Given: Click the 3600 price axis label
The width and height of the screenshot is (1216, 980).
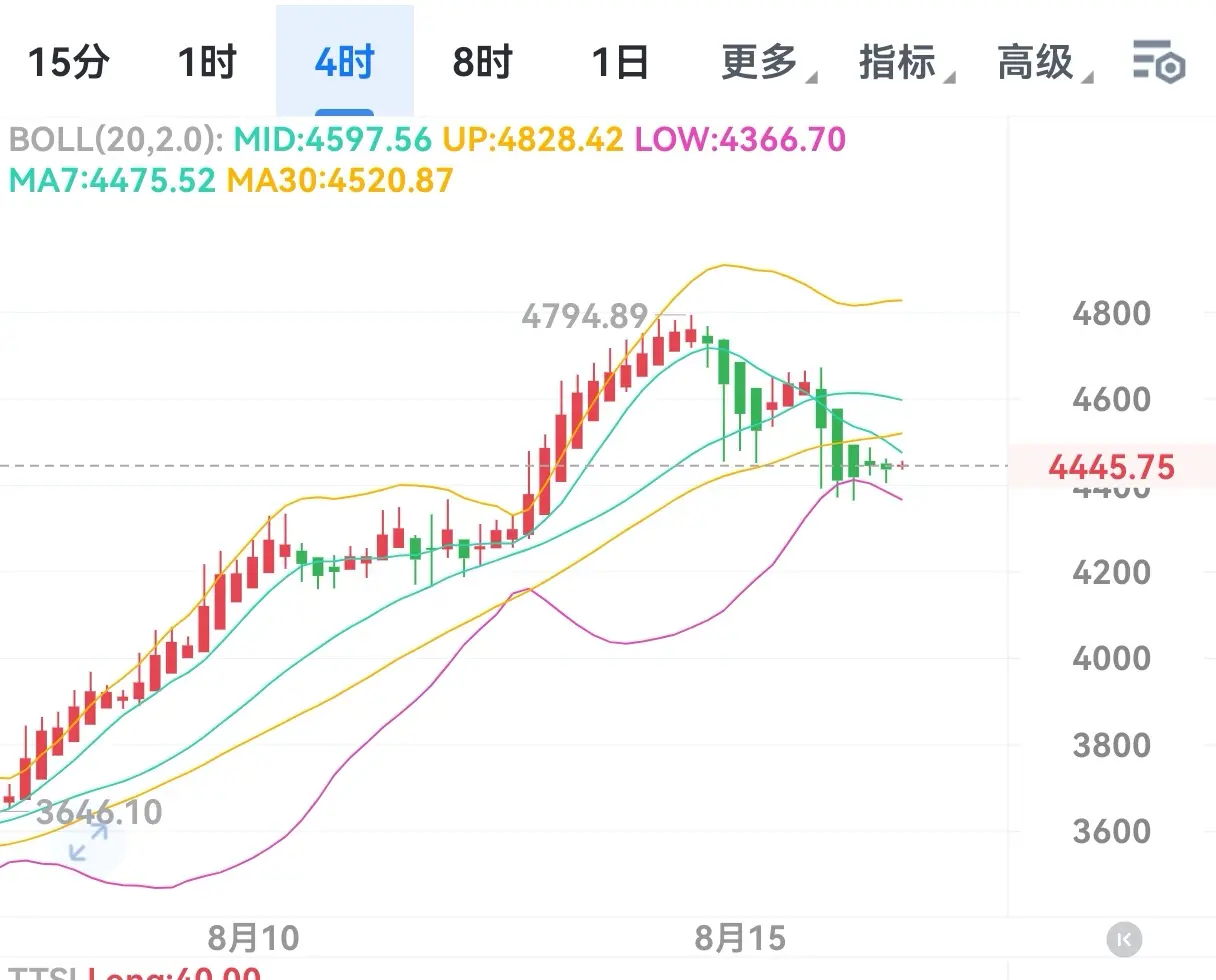Looking at the screenshot, I should click(x=1111, y=831).
